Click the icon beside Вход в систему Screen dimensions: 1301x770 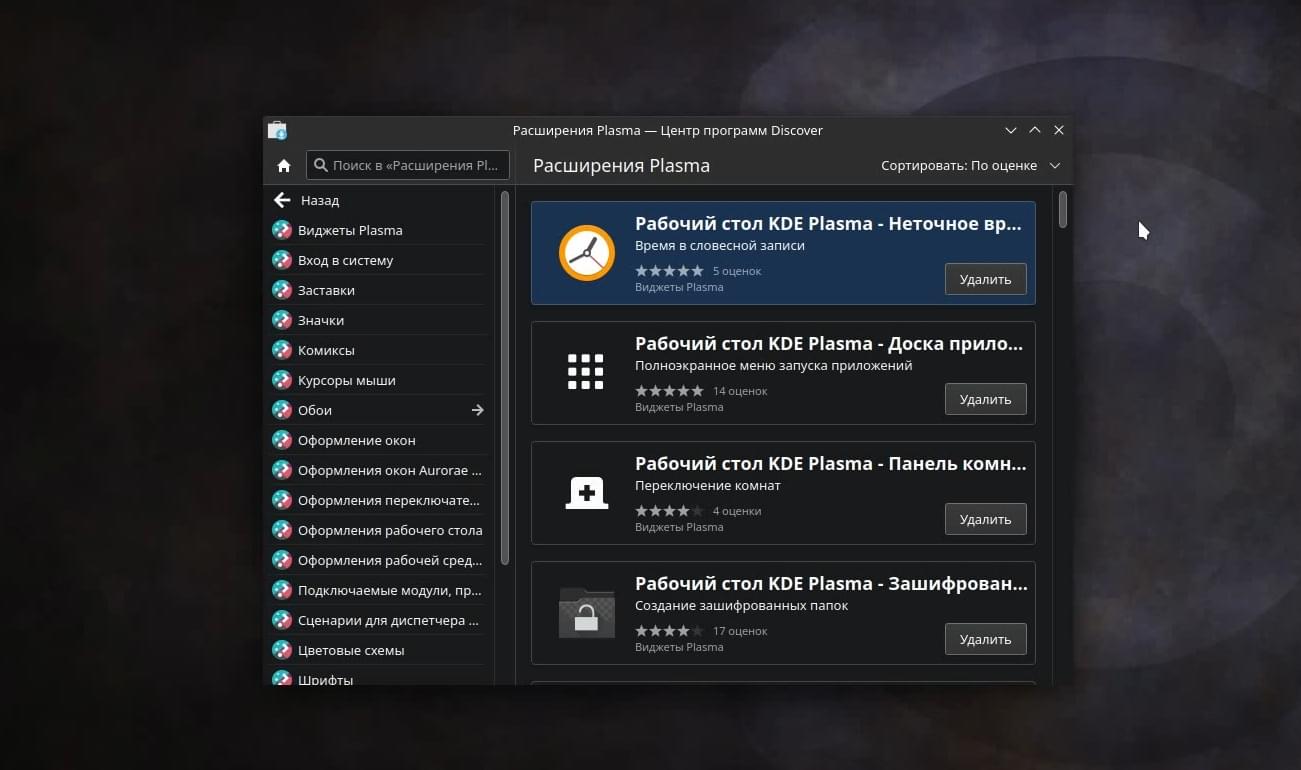click(x=282, y=260)
